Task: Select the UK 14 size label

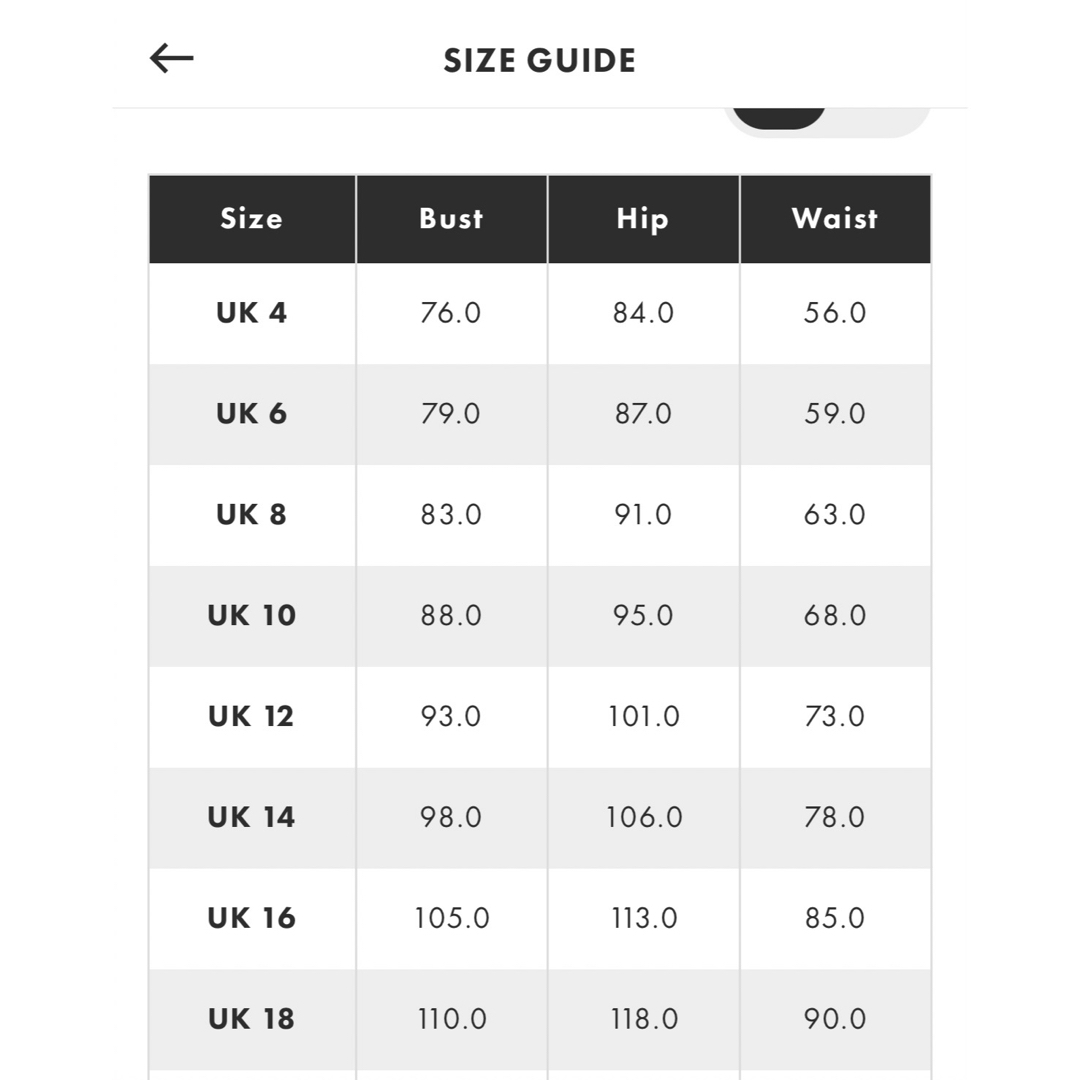Action: pos(251,817)
